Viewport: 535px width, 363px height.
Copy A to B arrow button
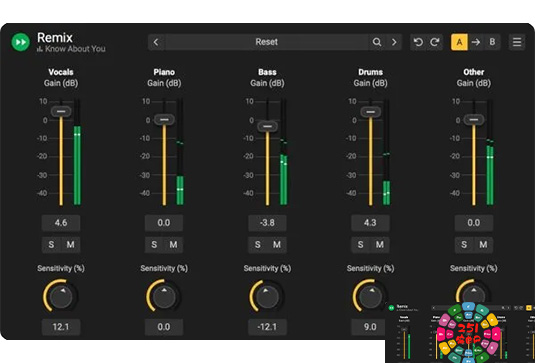pyautogui.click(x=476, y=42)
